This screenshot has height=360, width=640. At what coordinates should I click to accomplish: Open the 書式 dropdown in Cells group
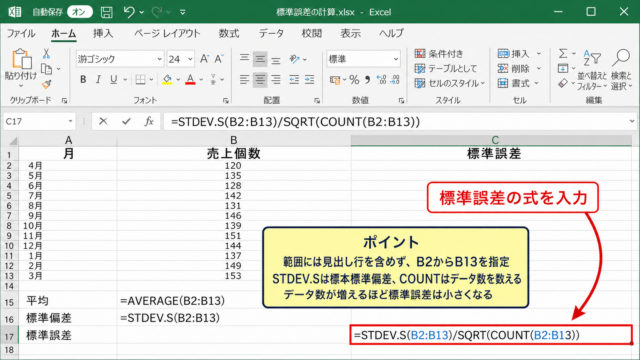click(x=519, y=83)
